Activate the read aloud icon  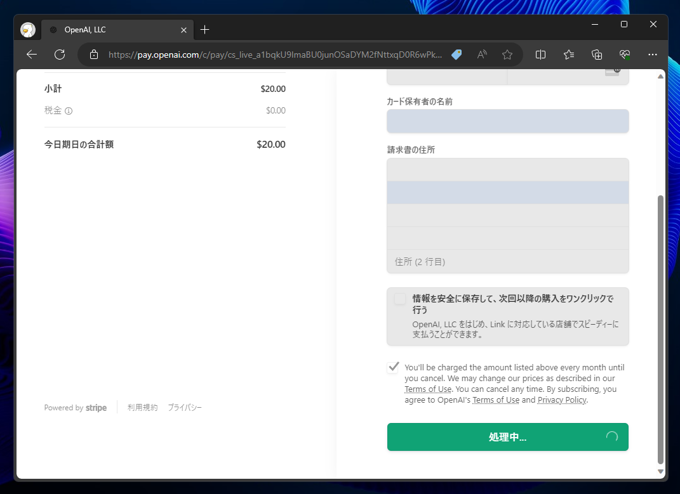(482, 55)
